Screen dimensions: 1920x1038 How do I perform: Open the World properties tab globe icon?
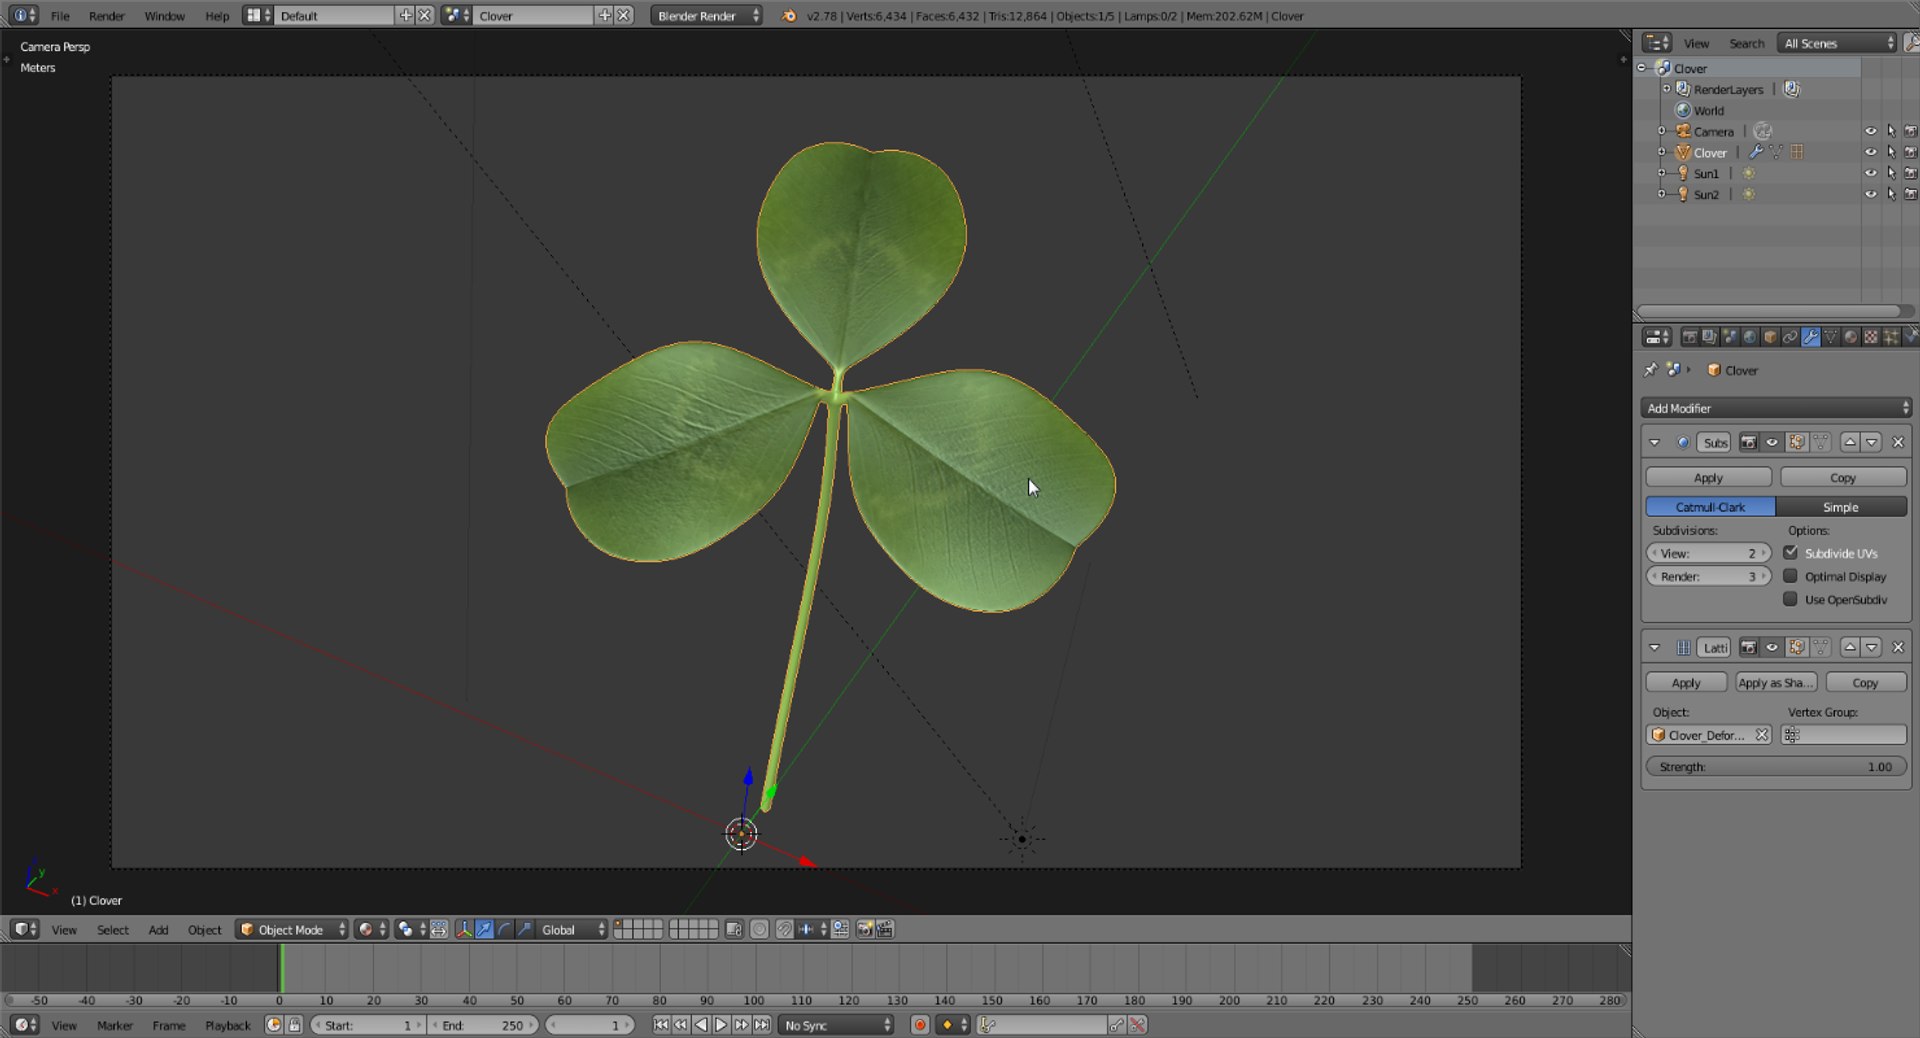pos(1750,337)
